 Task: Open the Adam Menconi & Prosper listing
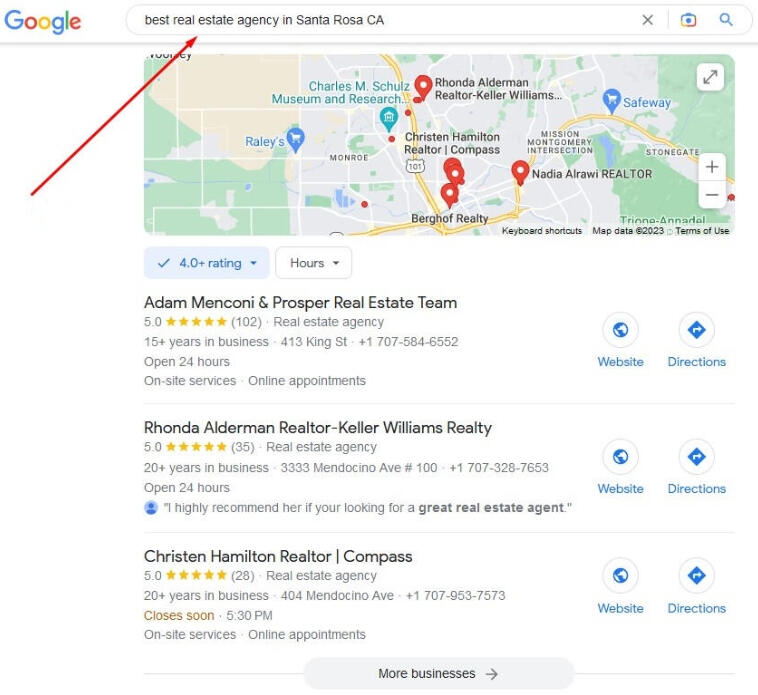(x=300, y=303)
